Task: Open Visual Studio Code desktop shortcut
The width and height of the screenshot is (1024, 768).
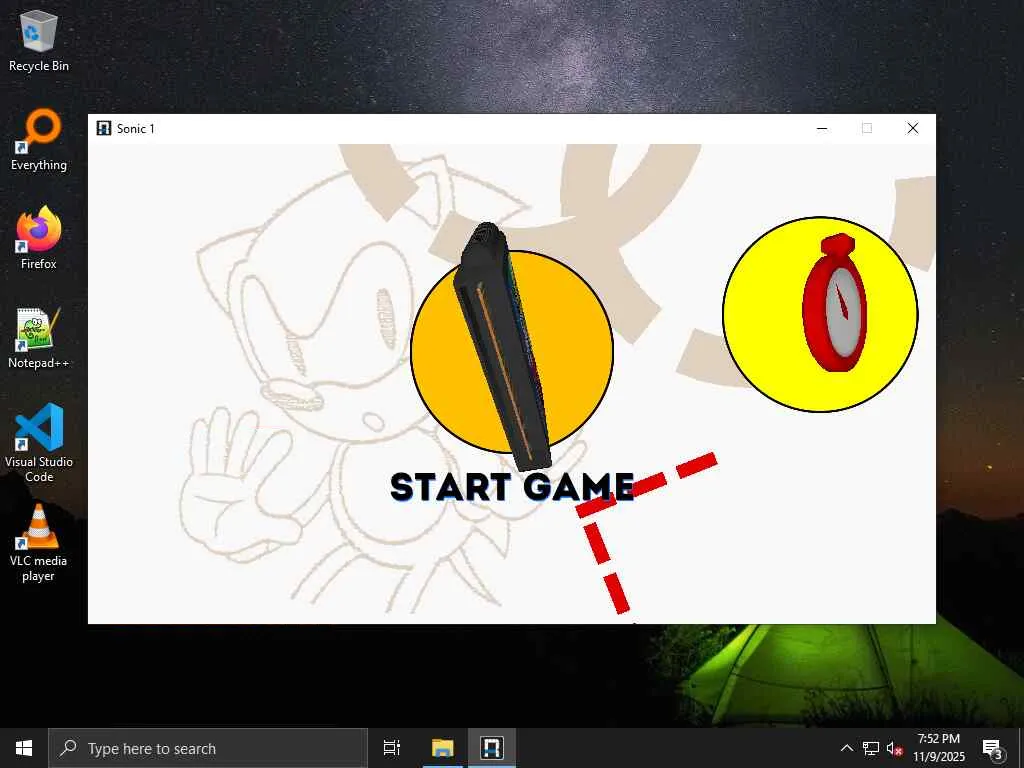Action: point(39,443)
